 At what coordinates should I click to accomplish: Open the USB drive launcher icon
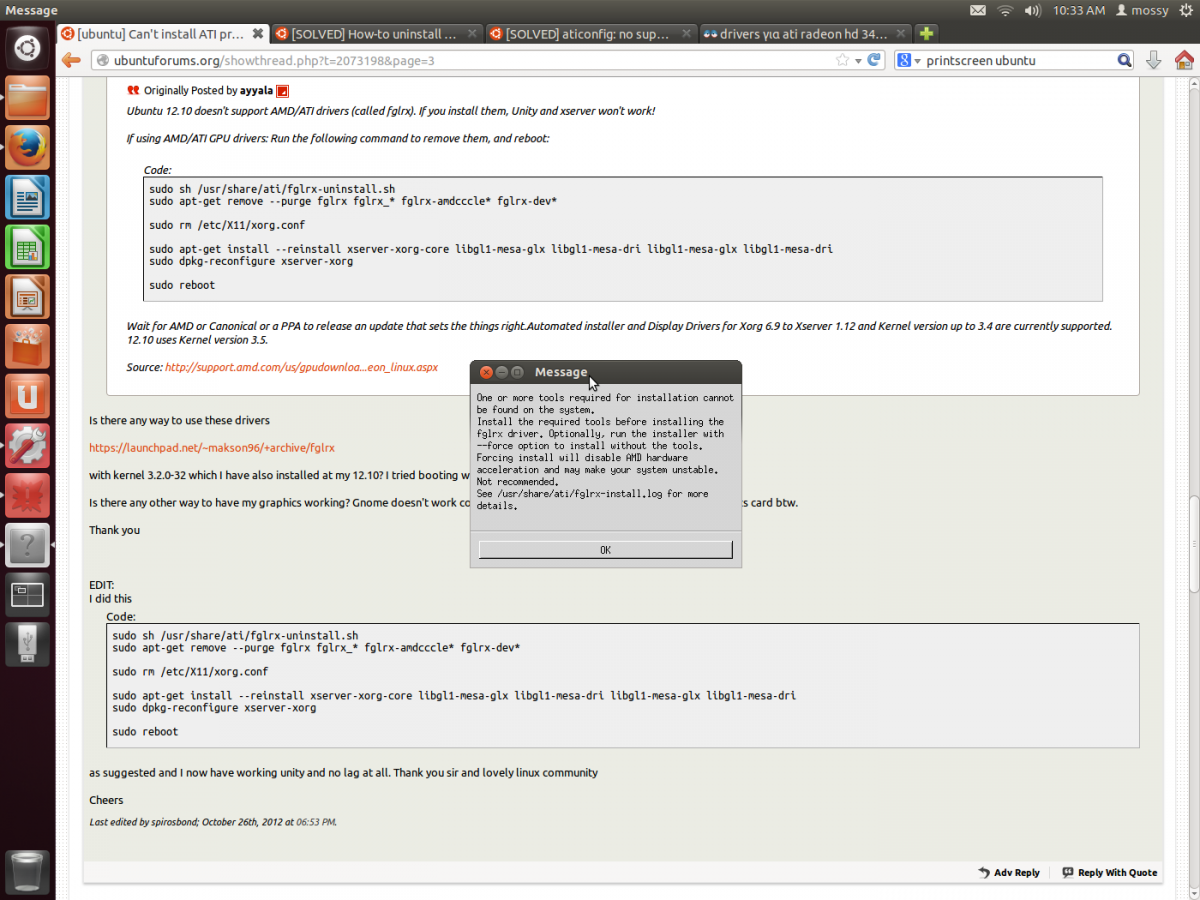pyautogui.click(x=27, y=645)
